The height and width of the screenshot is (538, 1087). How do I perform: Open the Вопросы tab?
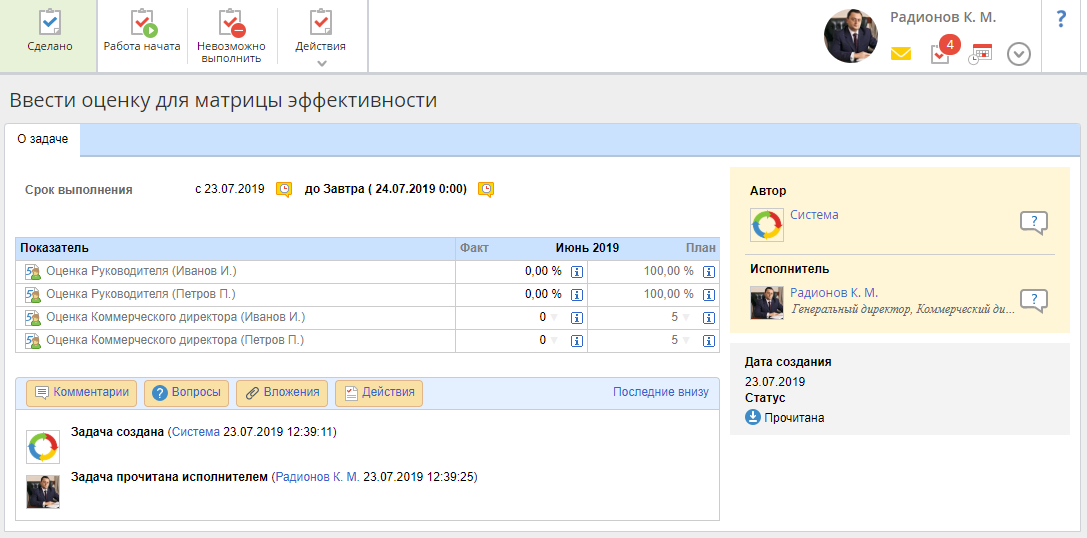[187, 393]
